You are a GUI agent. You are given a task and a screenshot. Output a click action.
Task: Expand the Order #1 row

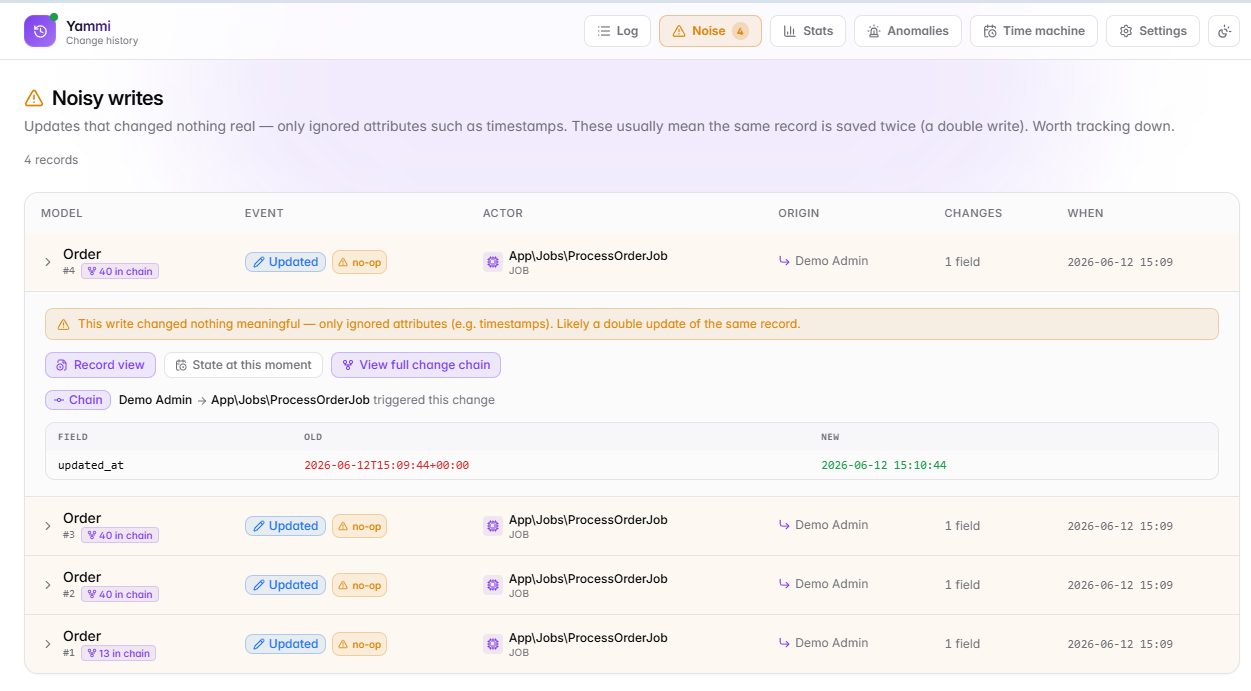coord(47,644)
